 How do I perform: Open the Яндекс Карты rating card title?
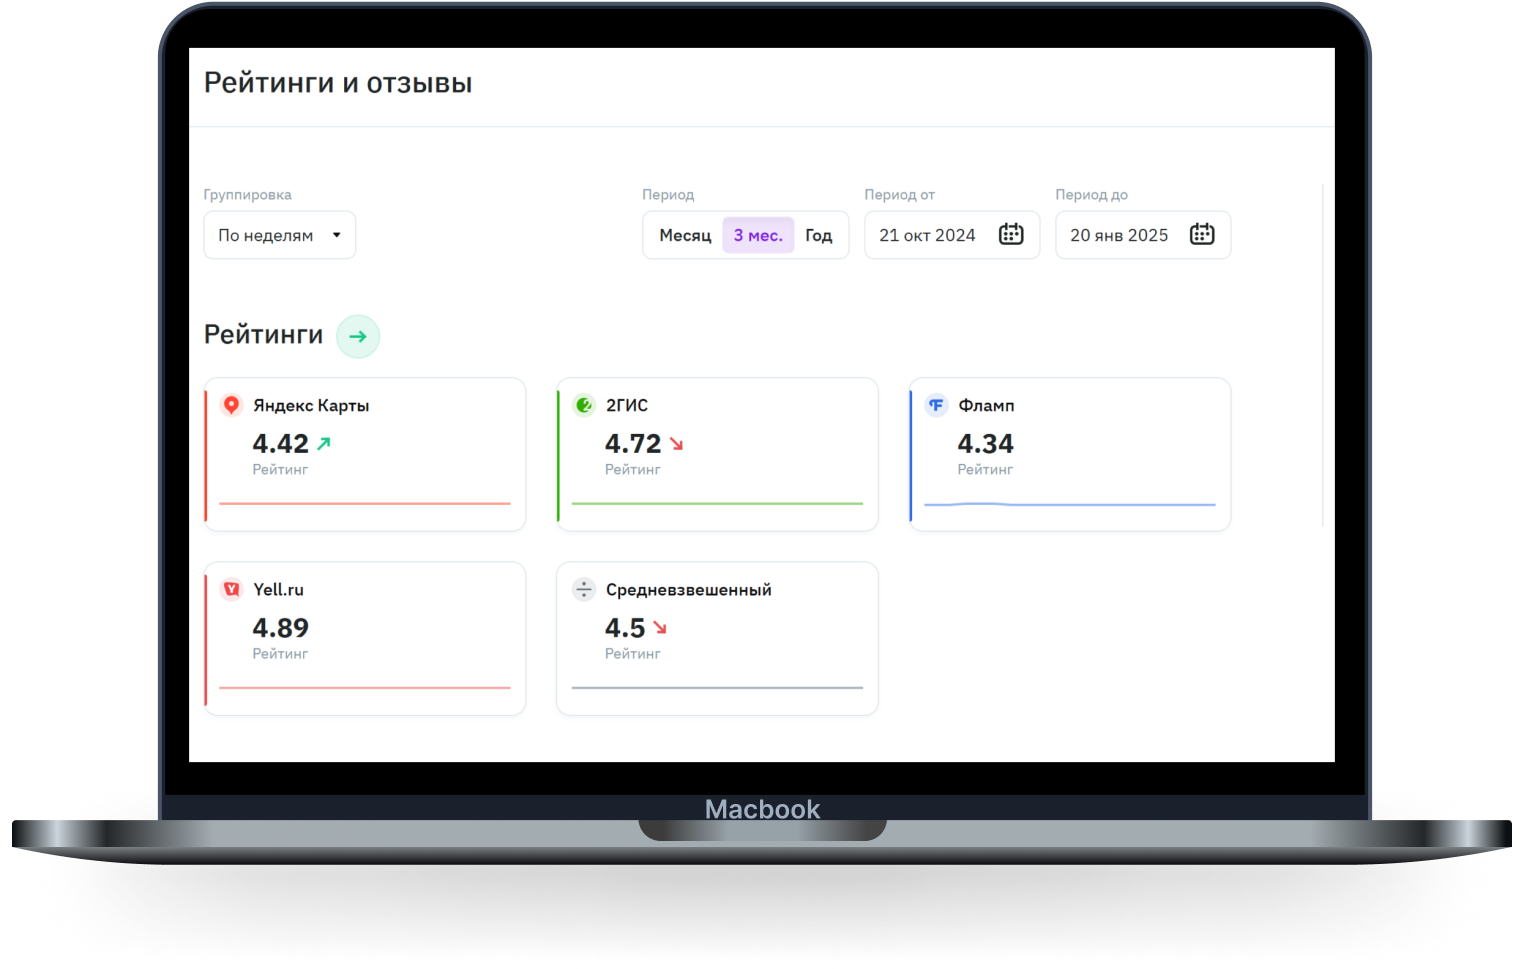(311, 405)
